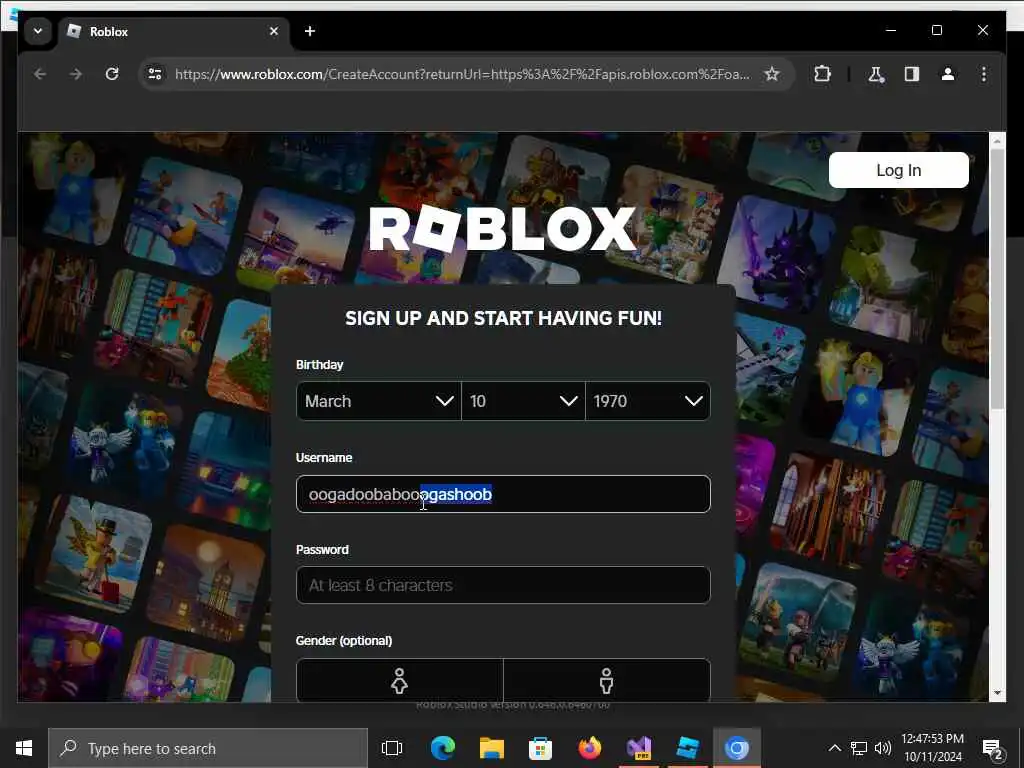The height and width of the screenshot is (768, 1024).
Task: Go forward to the next page
Action: [x=76, y=74]
